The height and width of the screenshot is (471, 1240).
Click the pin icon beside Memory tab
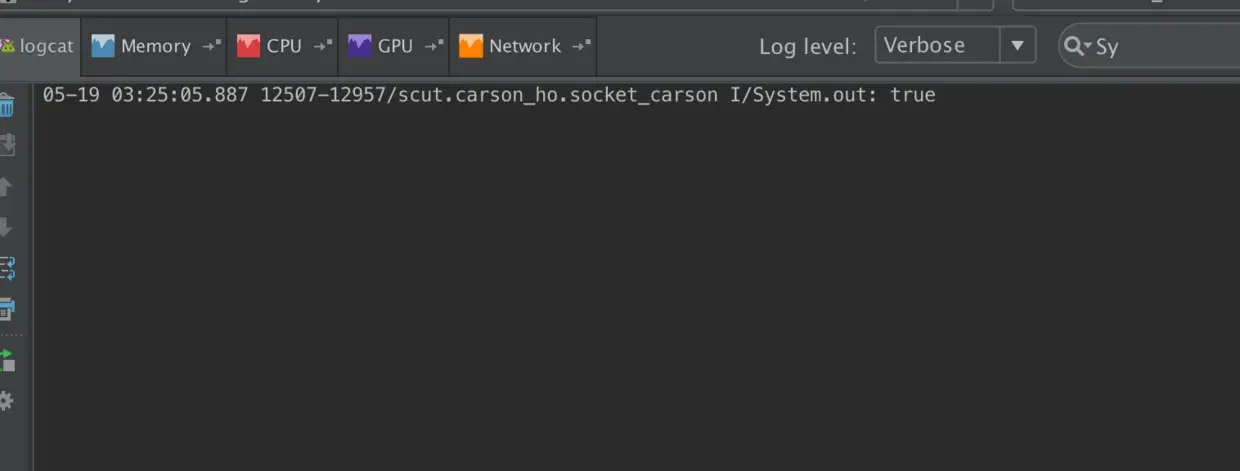click(x=211, y=46)
